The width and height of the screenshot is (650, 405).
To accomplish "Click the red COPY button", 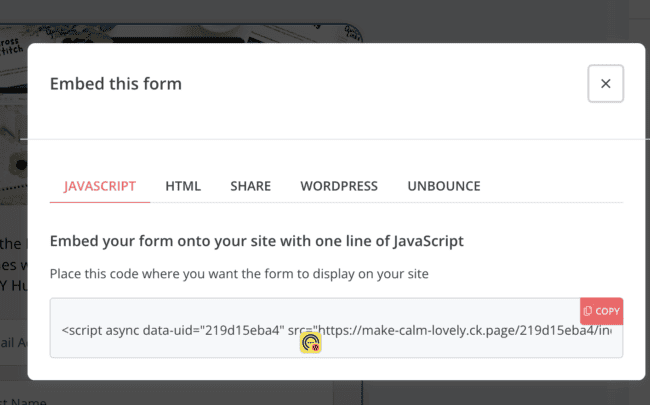I will pos(601,311).
